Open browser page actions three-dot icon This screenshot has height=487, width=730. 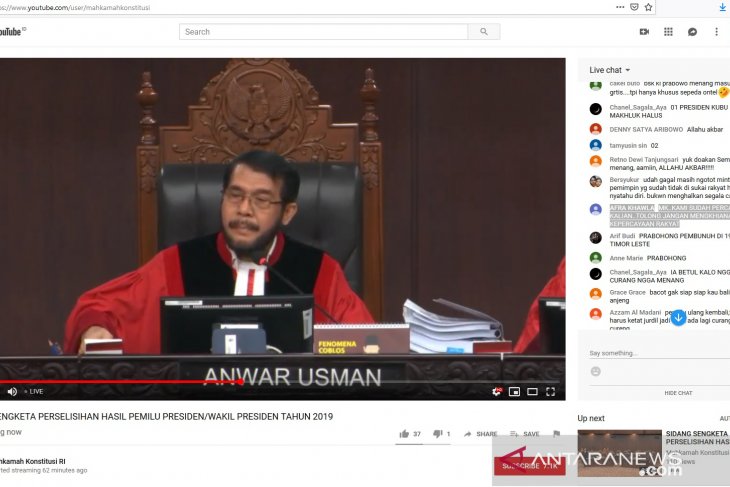pyautogui.click(x=620, y=7)
